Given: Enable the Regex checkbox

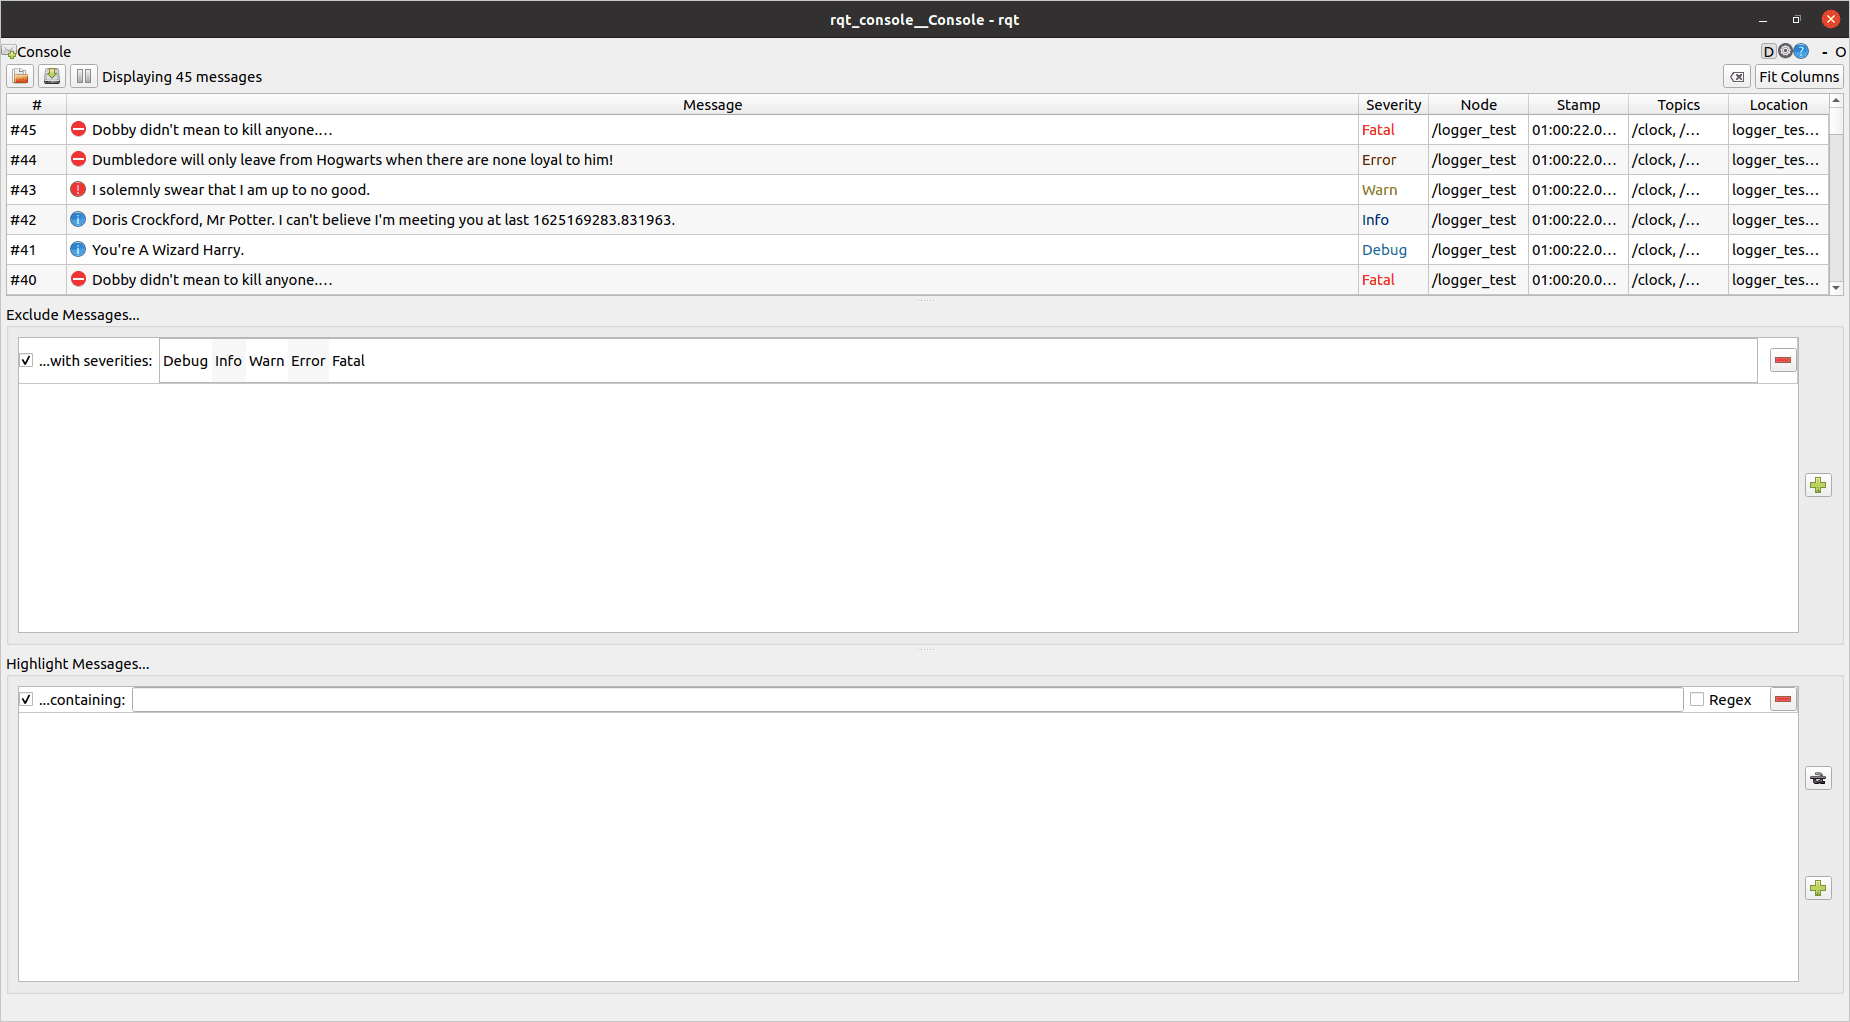Looking at the screenshot, I should point(1697,700).
